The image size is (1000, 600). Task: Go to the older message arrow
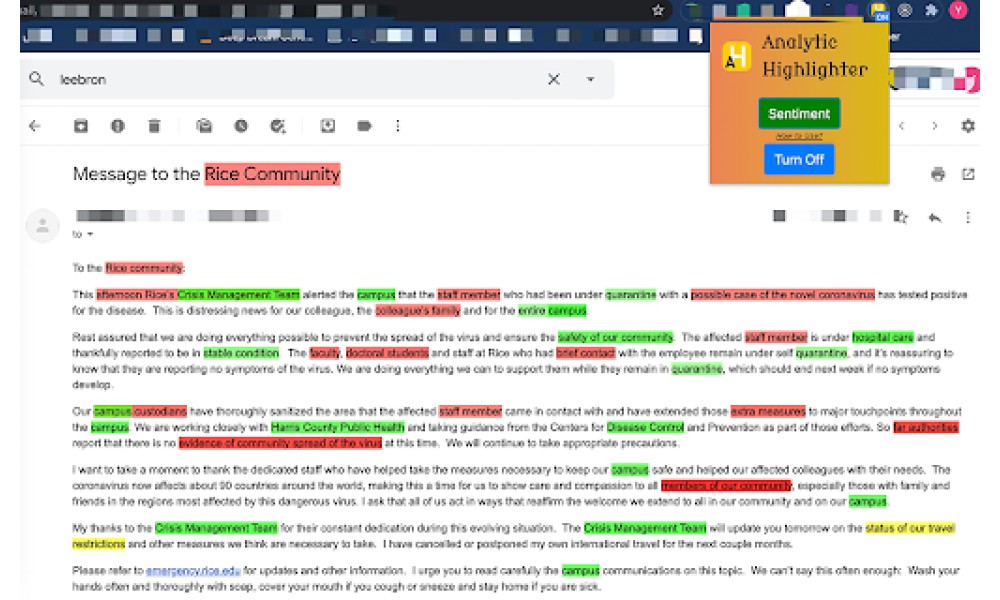pyautogui.click(x=935, y=126)
